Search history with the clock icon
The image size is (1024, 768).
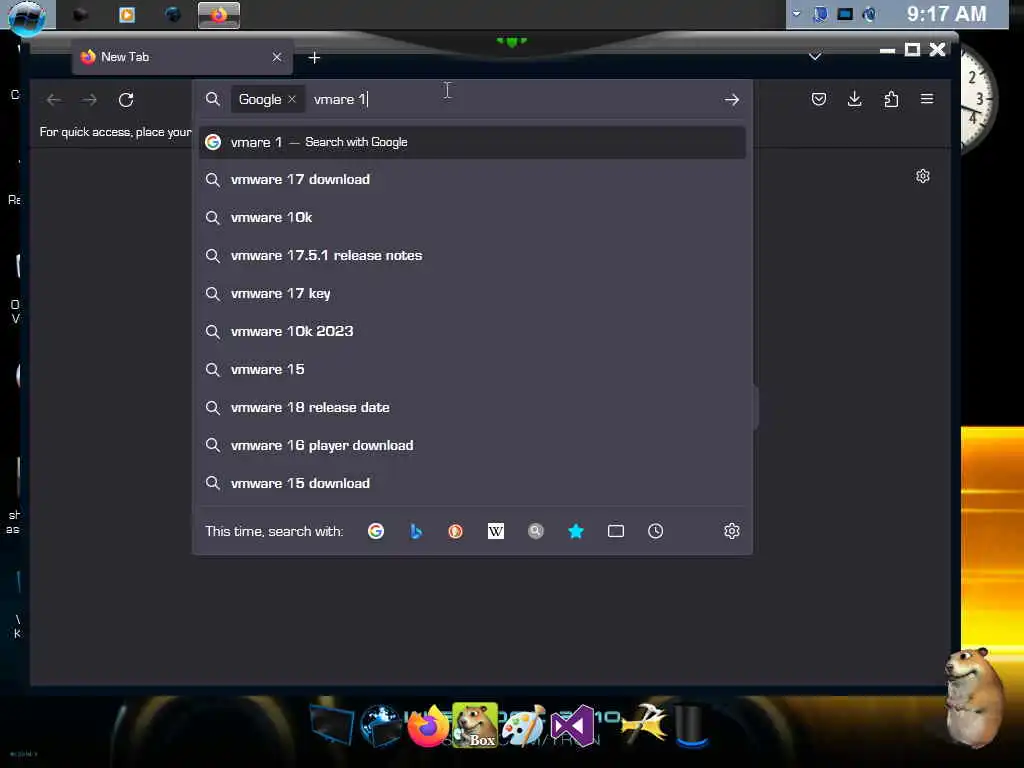coord(655,531)
